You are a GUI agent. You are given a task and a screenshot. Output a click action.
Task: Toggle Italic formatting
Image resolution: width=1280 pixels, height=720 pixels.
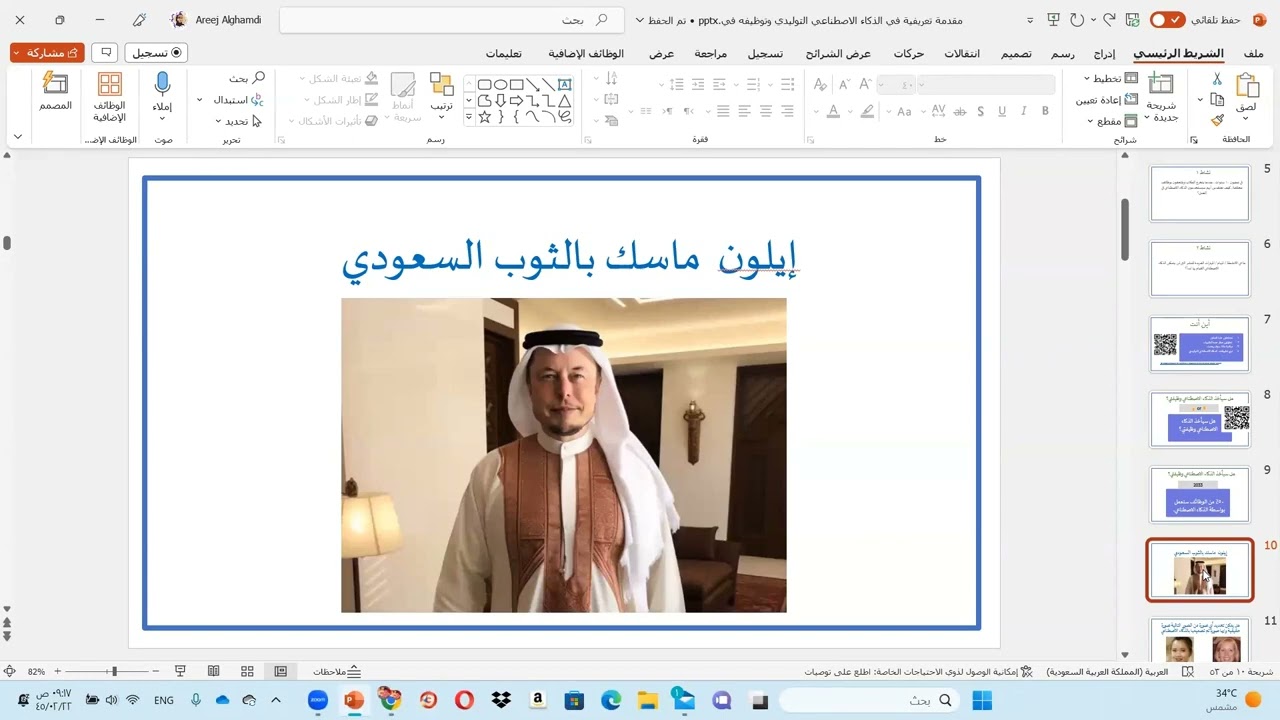pos(1024,111)
